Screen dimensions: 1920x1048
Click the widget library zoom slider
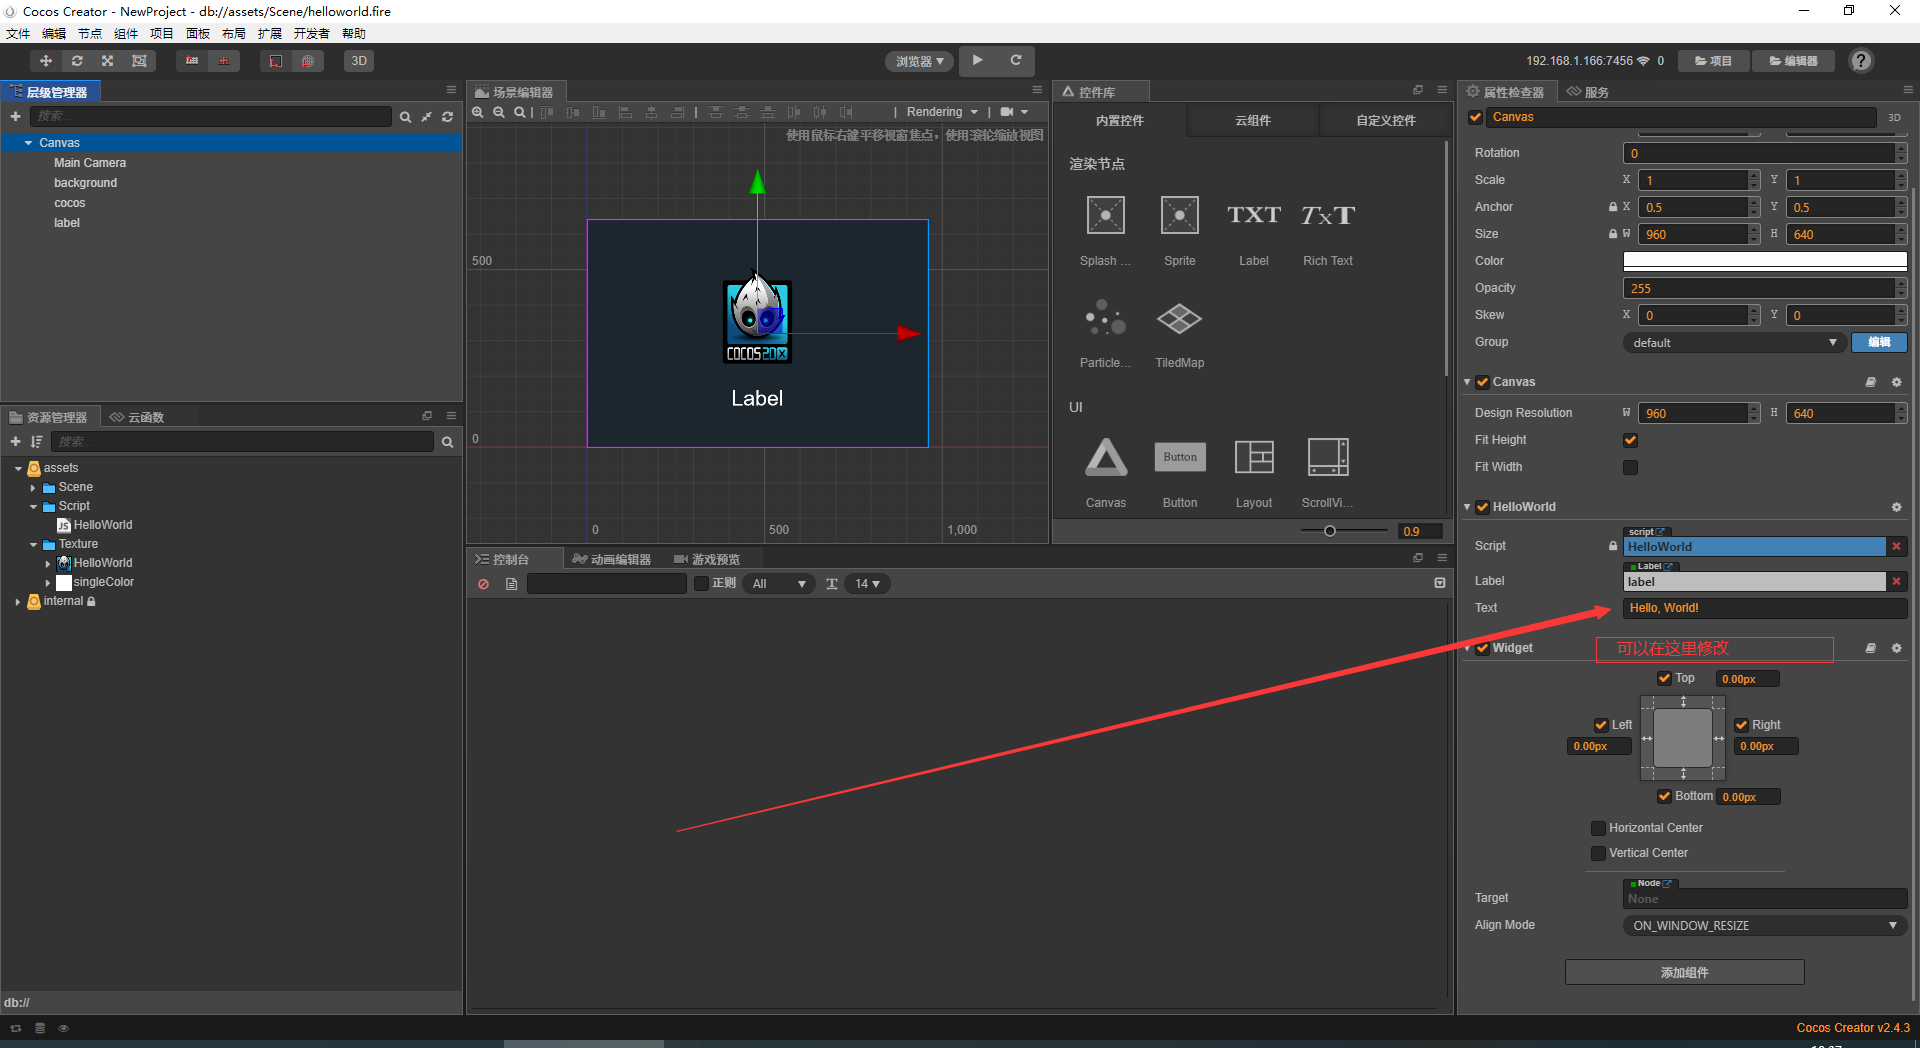1343,531
